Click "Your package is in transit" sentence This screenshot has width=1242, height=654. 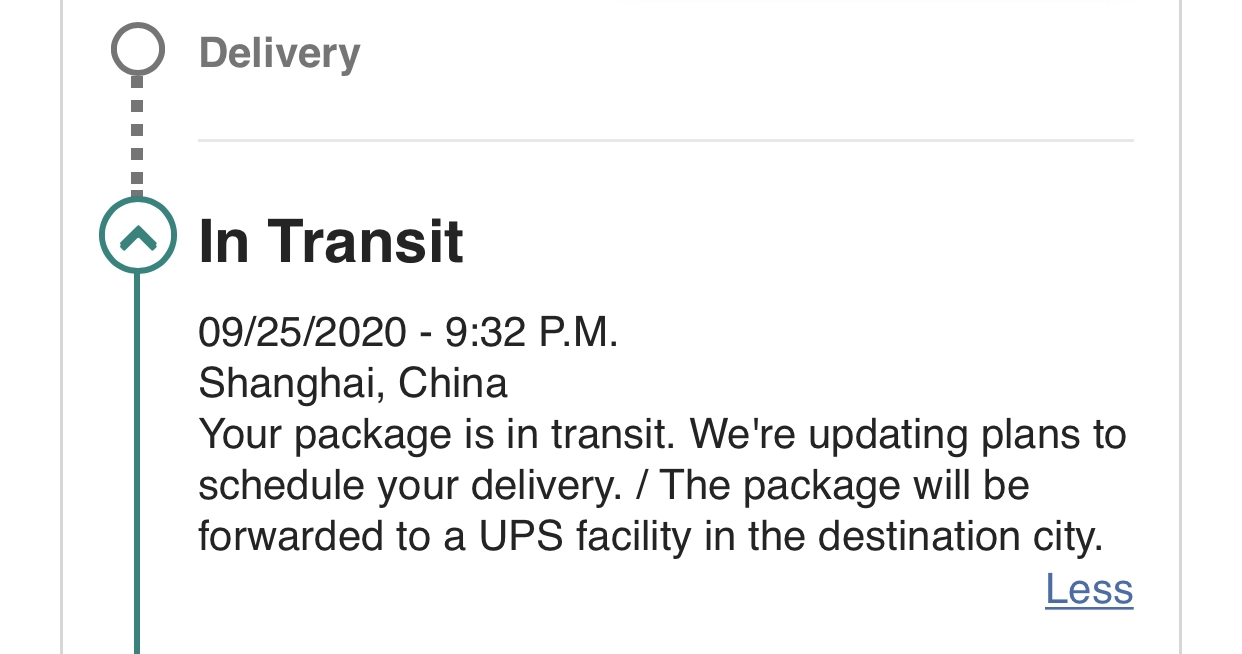pyautogui.click(x=433, y=435)
